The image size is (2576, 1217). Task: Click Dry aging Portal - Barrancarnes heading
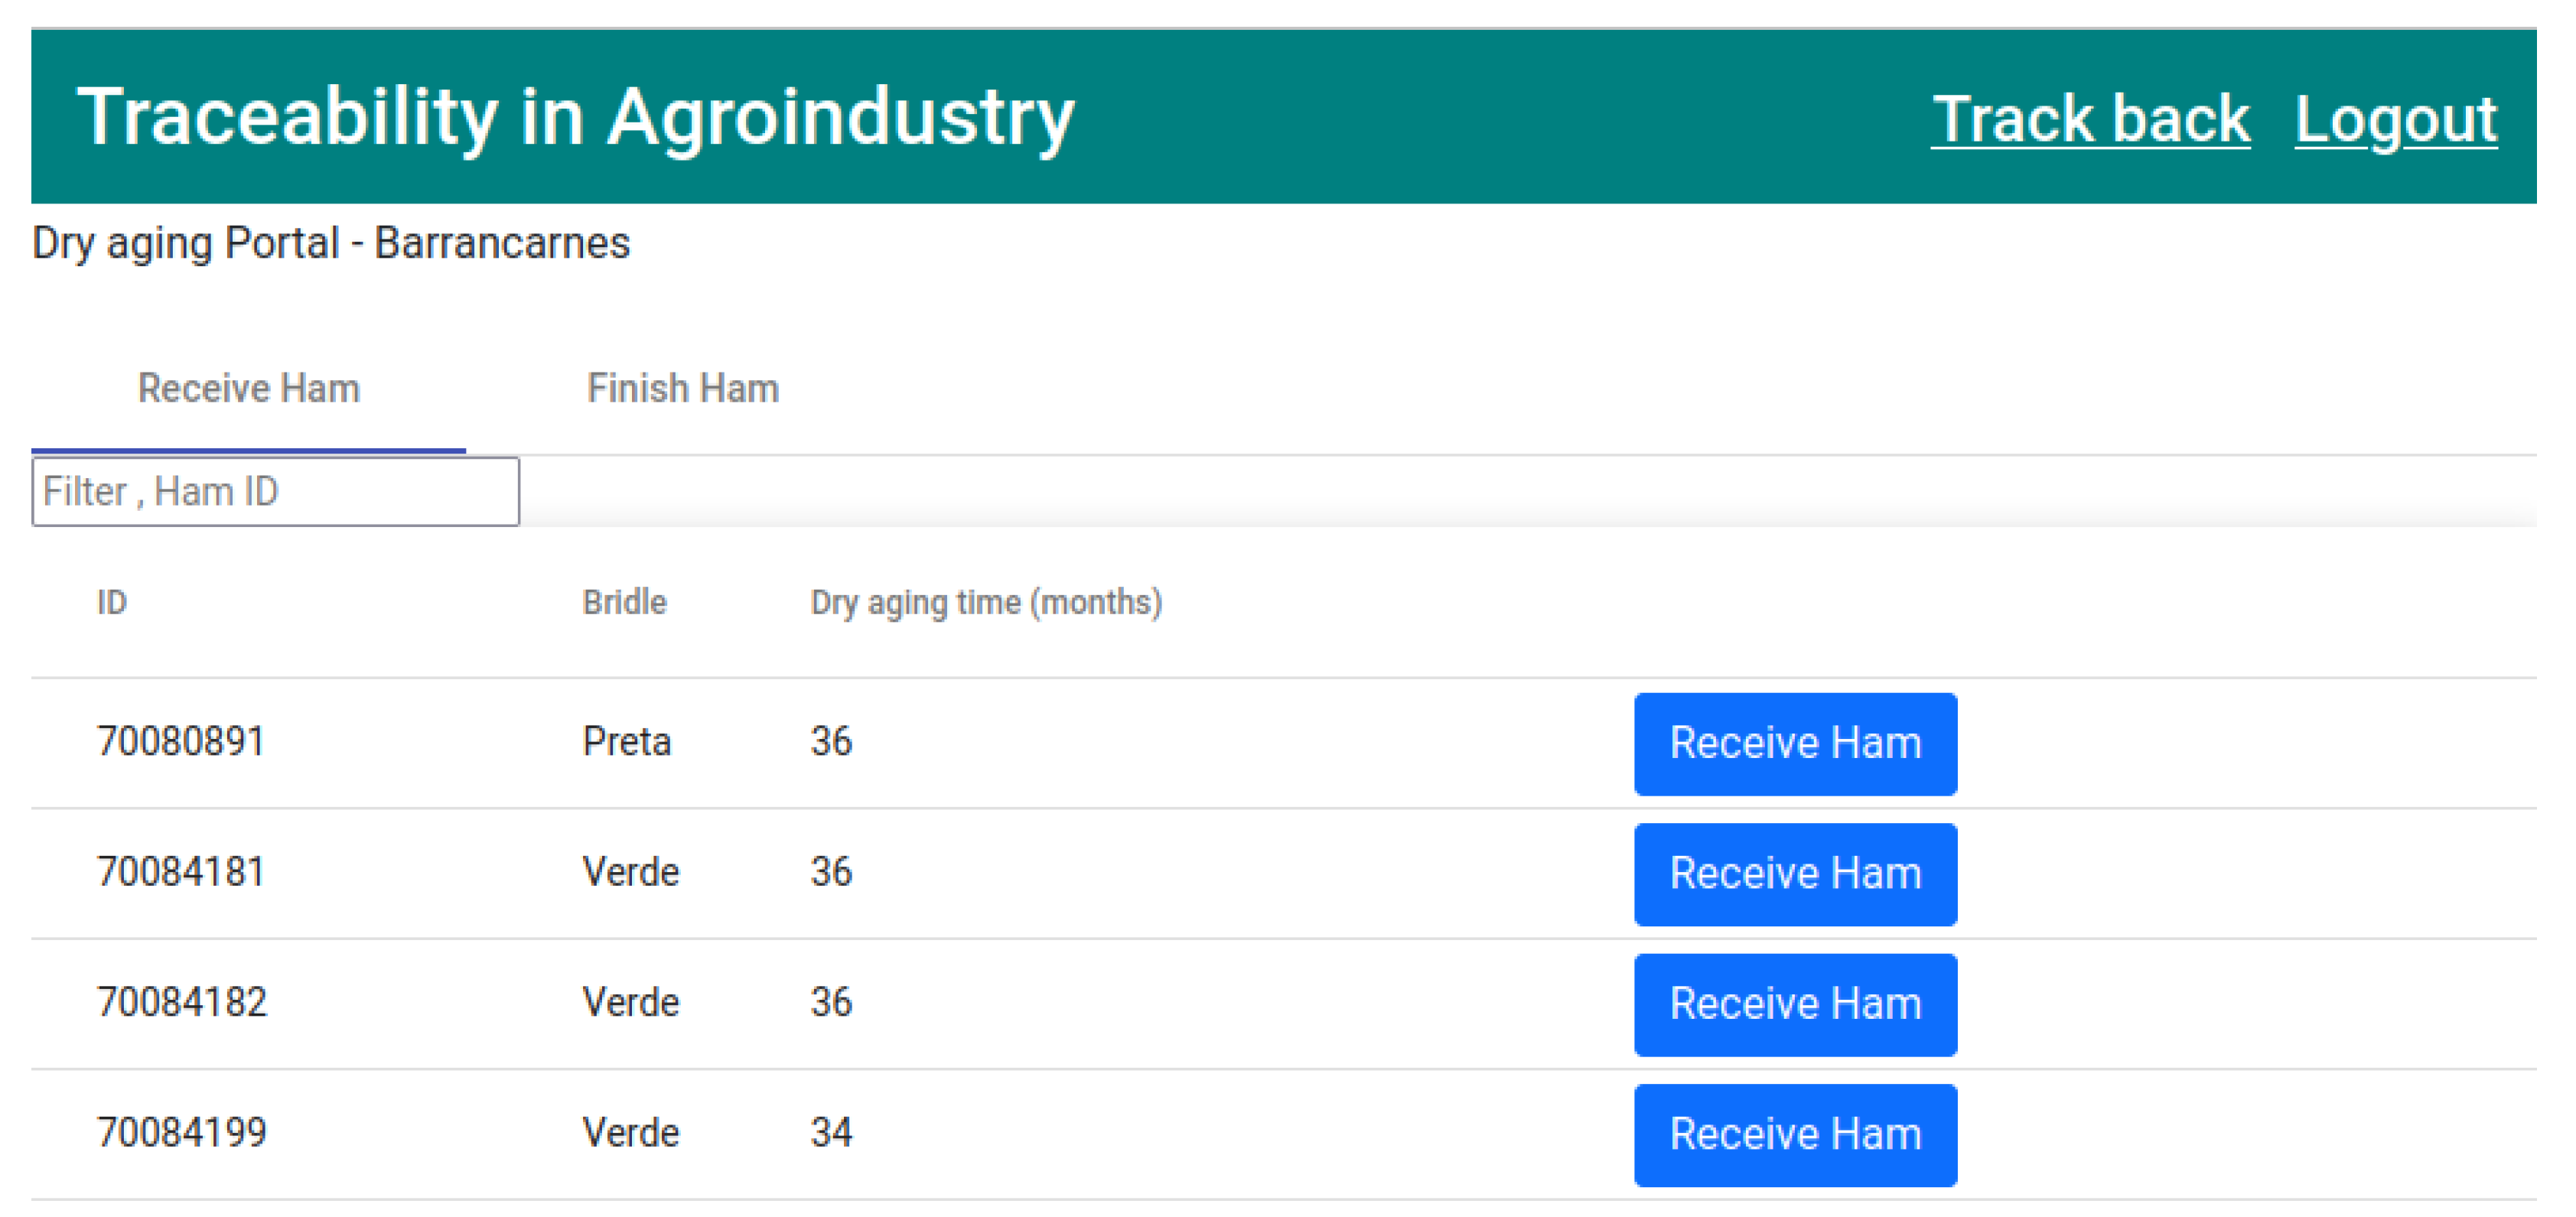[x=331, y=243]
